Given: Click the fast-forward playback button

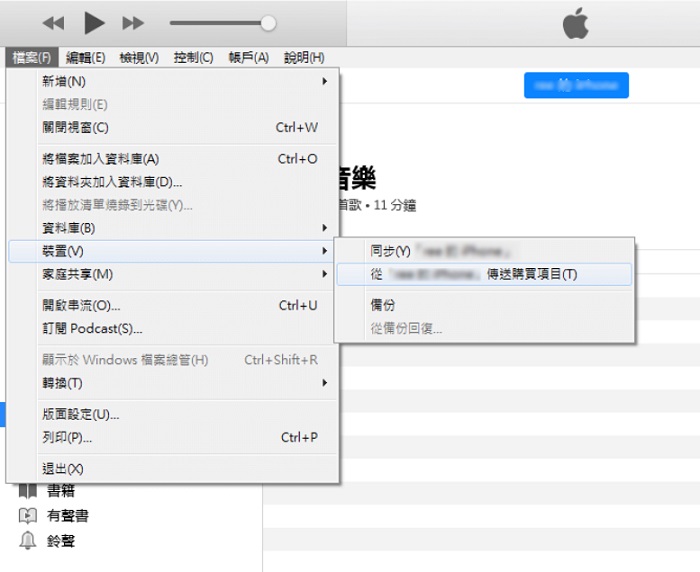Looking at the screenshot, I should click(133, 23).
